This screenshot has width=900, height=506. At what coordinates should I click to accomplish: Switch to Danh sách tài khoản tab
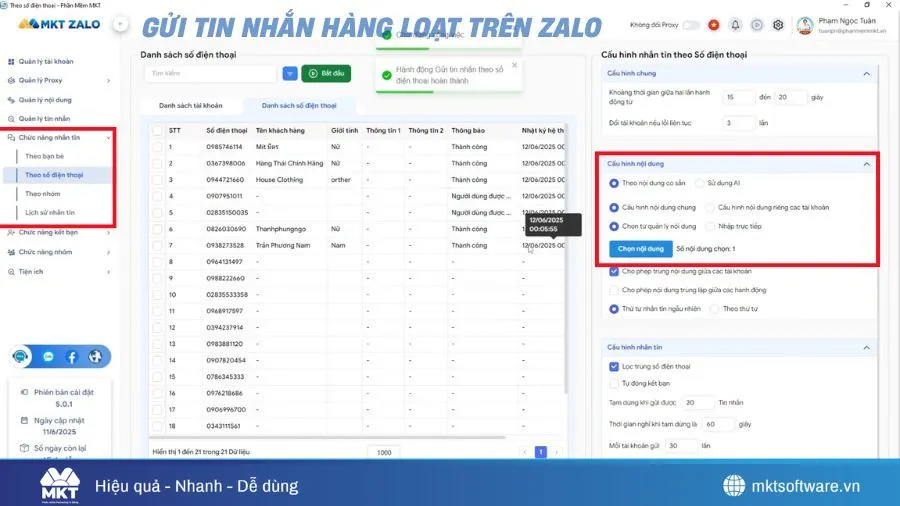point(191,106)
